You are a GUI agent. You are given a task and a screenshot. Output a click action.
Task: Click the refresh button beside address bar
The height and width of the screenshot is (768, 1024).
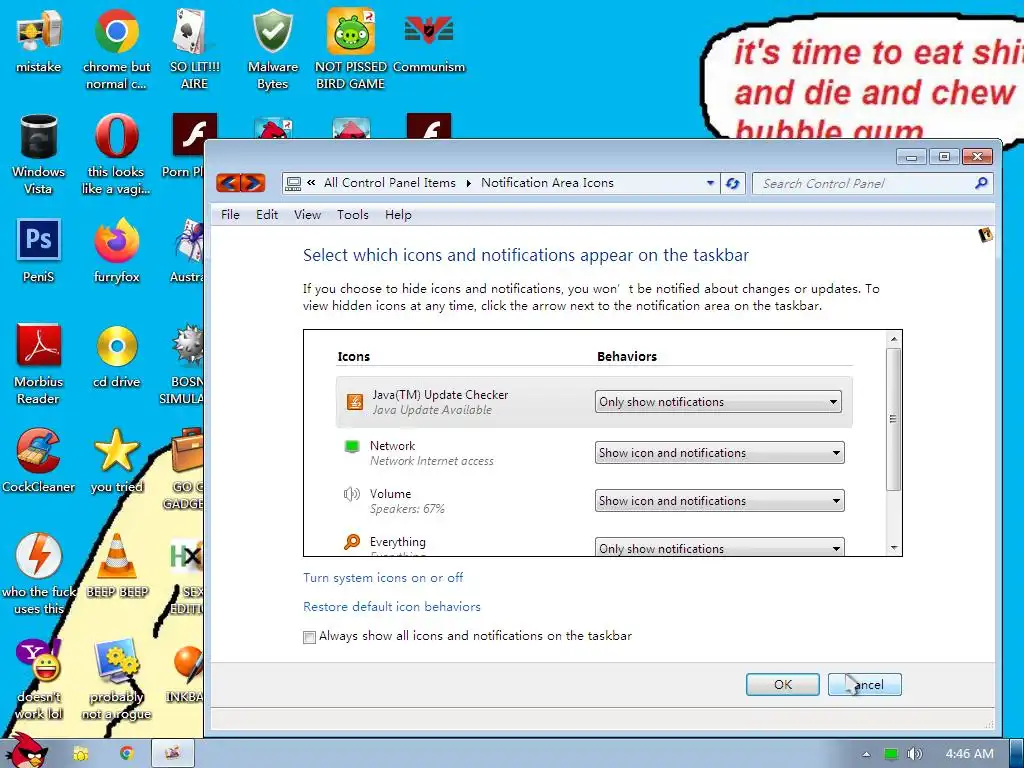coord(733,184)
